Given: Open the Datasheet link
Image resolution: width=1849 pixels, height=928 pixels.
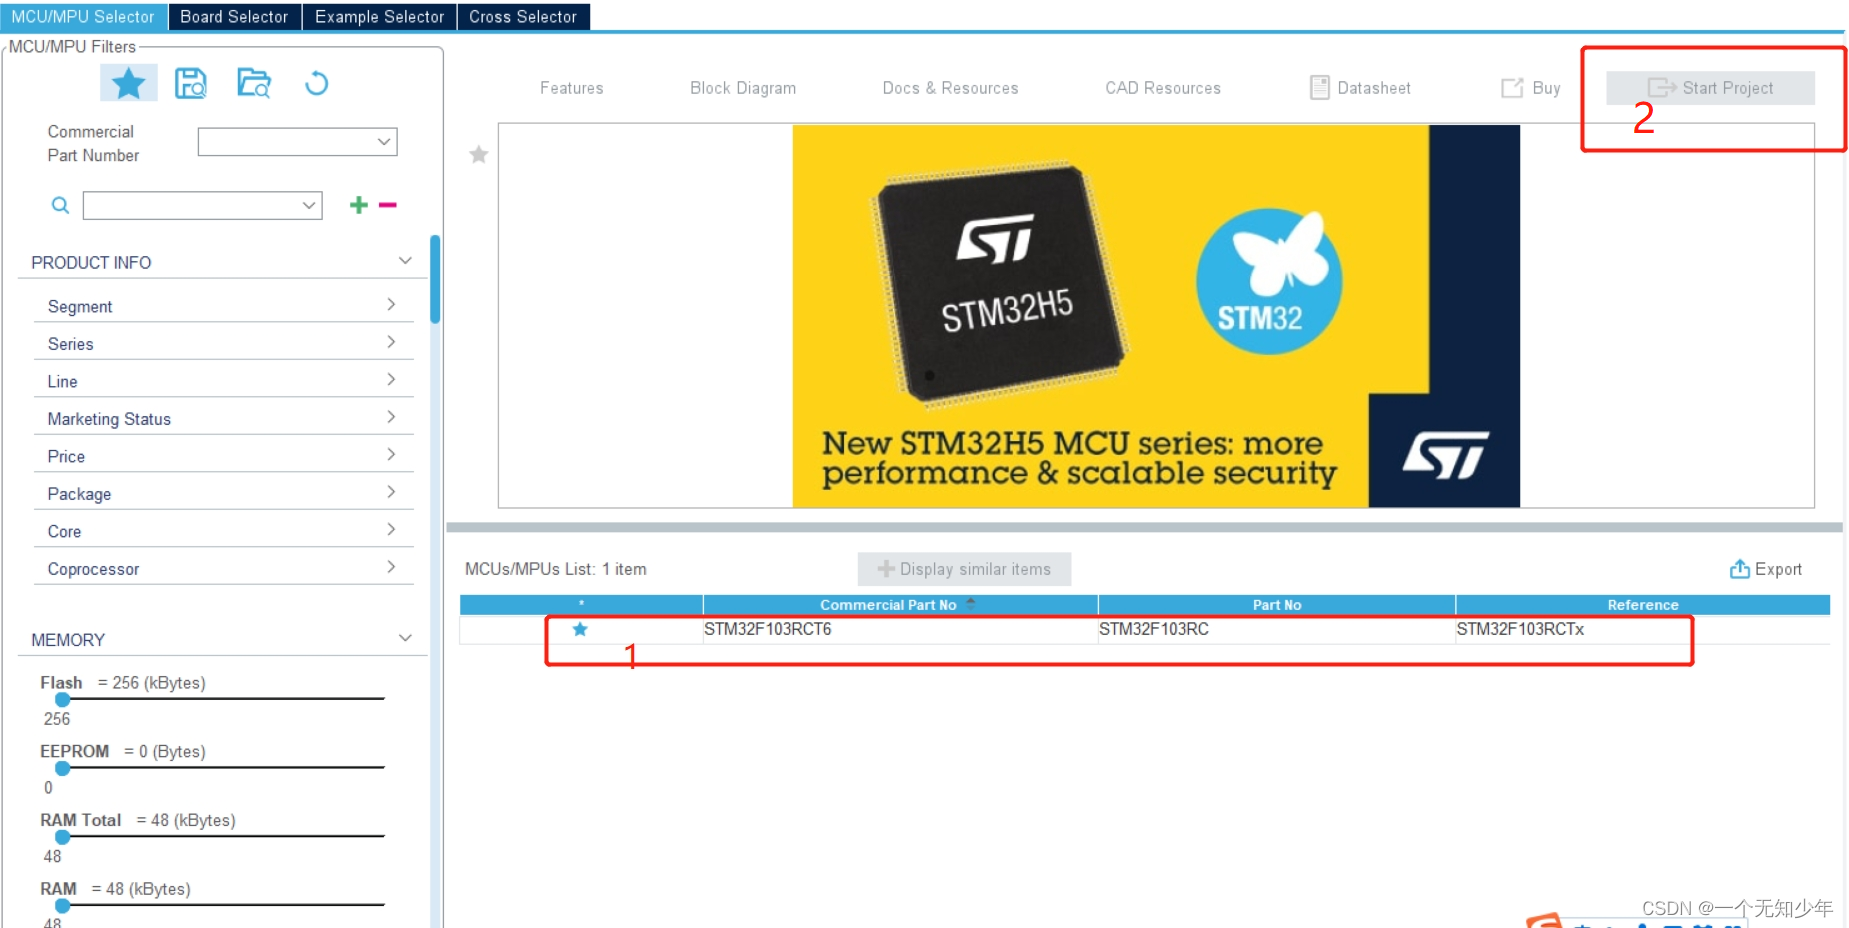Looking at the screenshot, I should (x=1374, y=88).
